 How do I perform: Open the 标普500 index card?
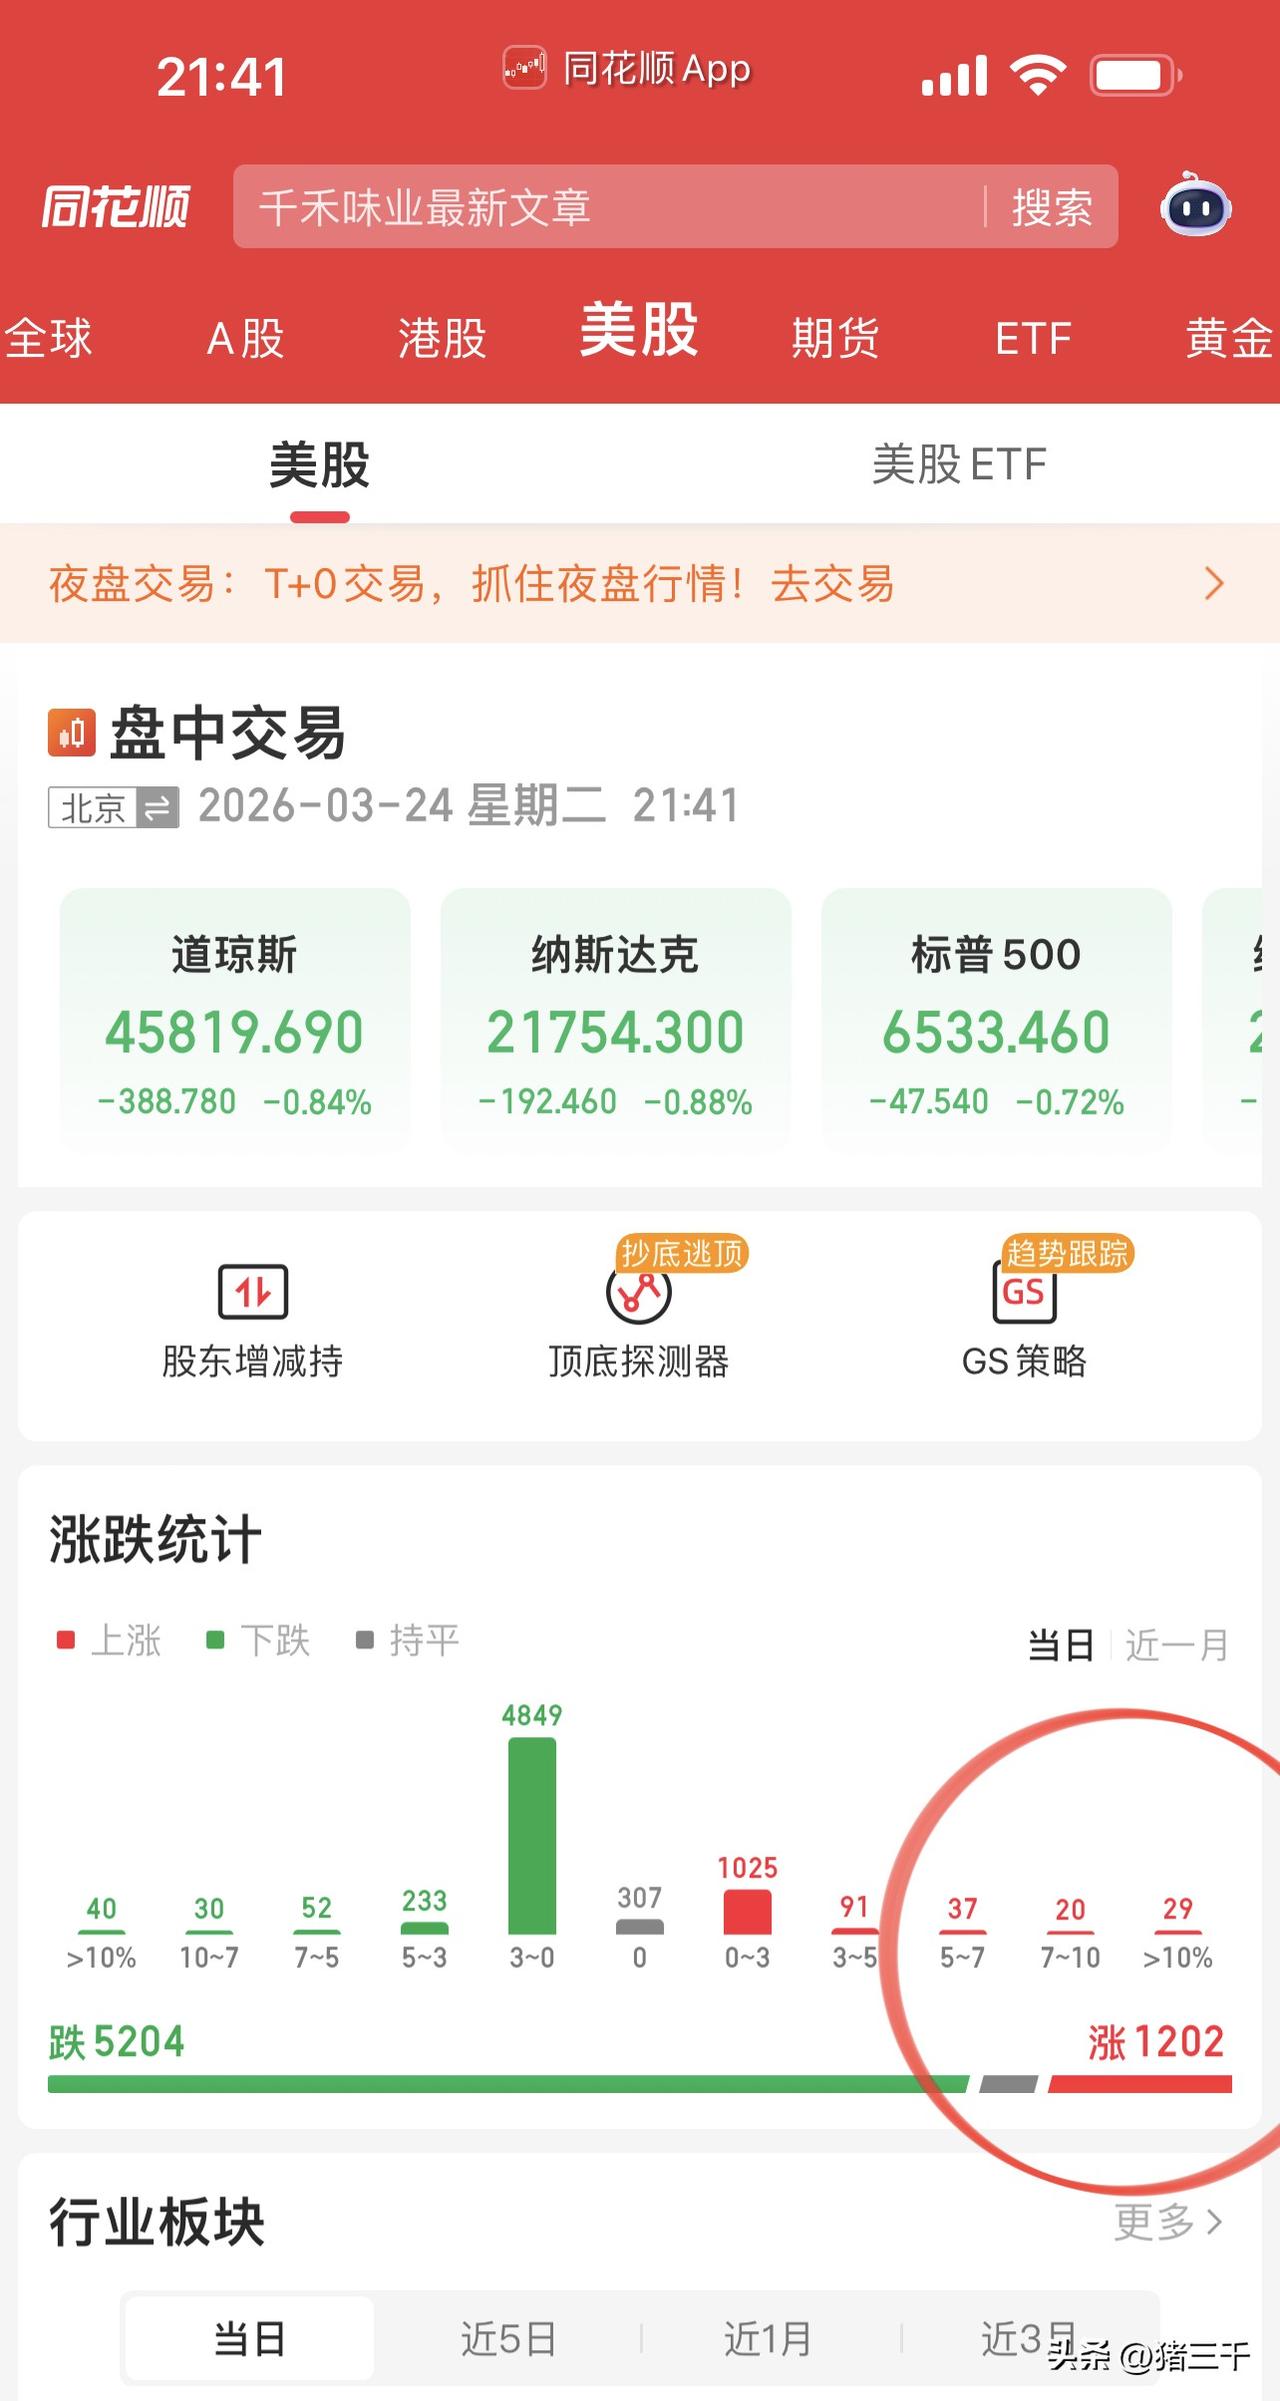(996, 1018)
